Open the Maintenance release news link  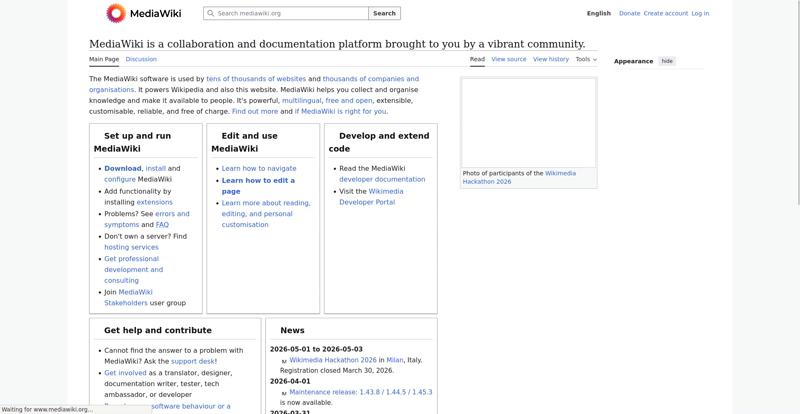[x=361, y=392]
